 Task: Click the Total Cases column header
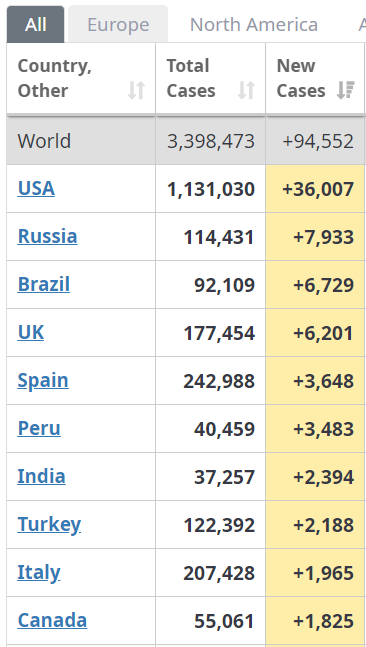point(210,78)
